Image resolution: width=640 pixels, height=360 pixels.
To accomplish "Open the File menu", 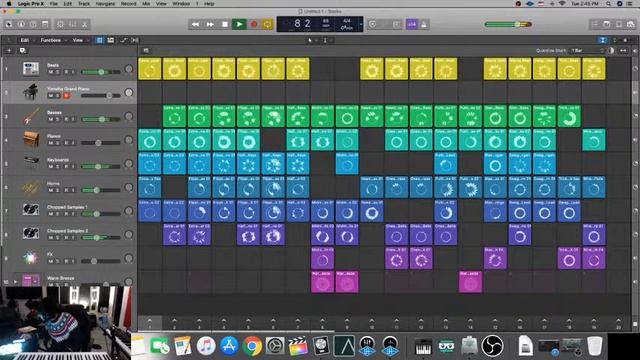I will click(53, 4).
